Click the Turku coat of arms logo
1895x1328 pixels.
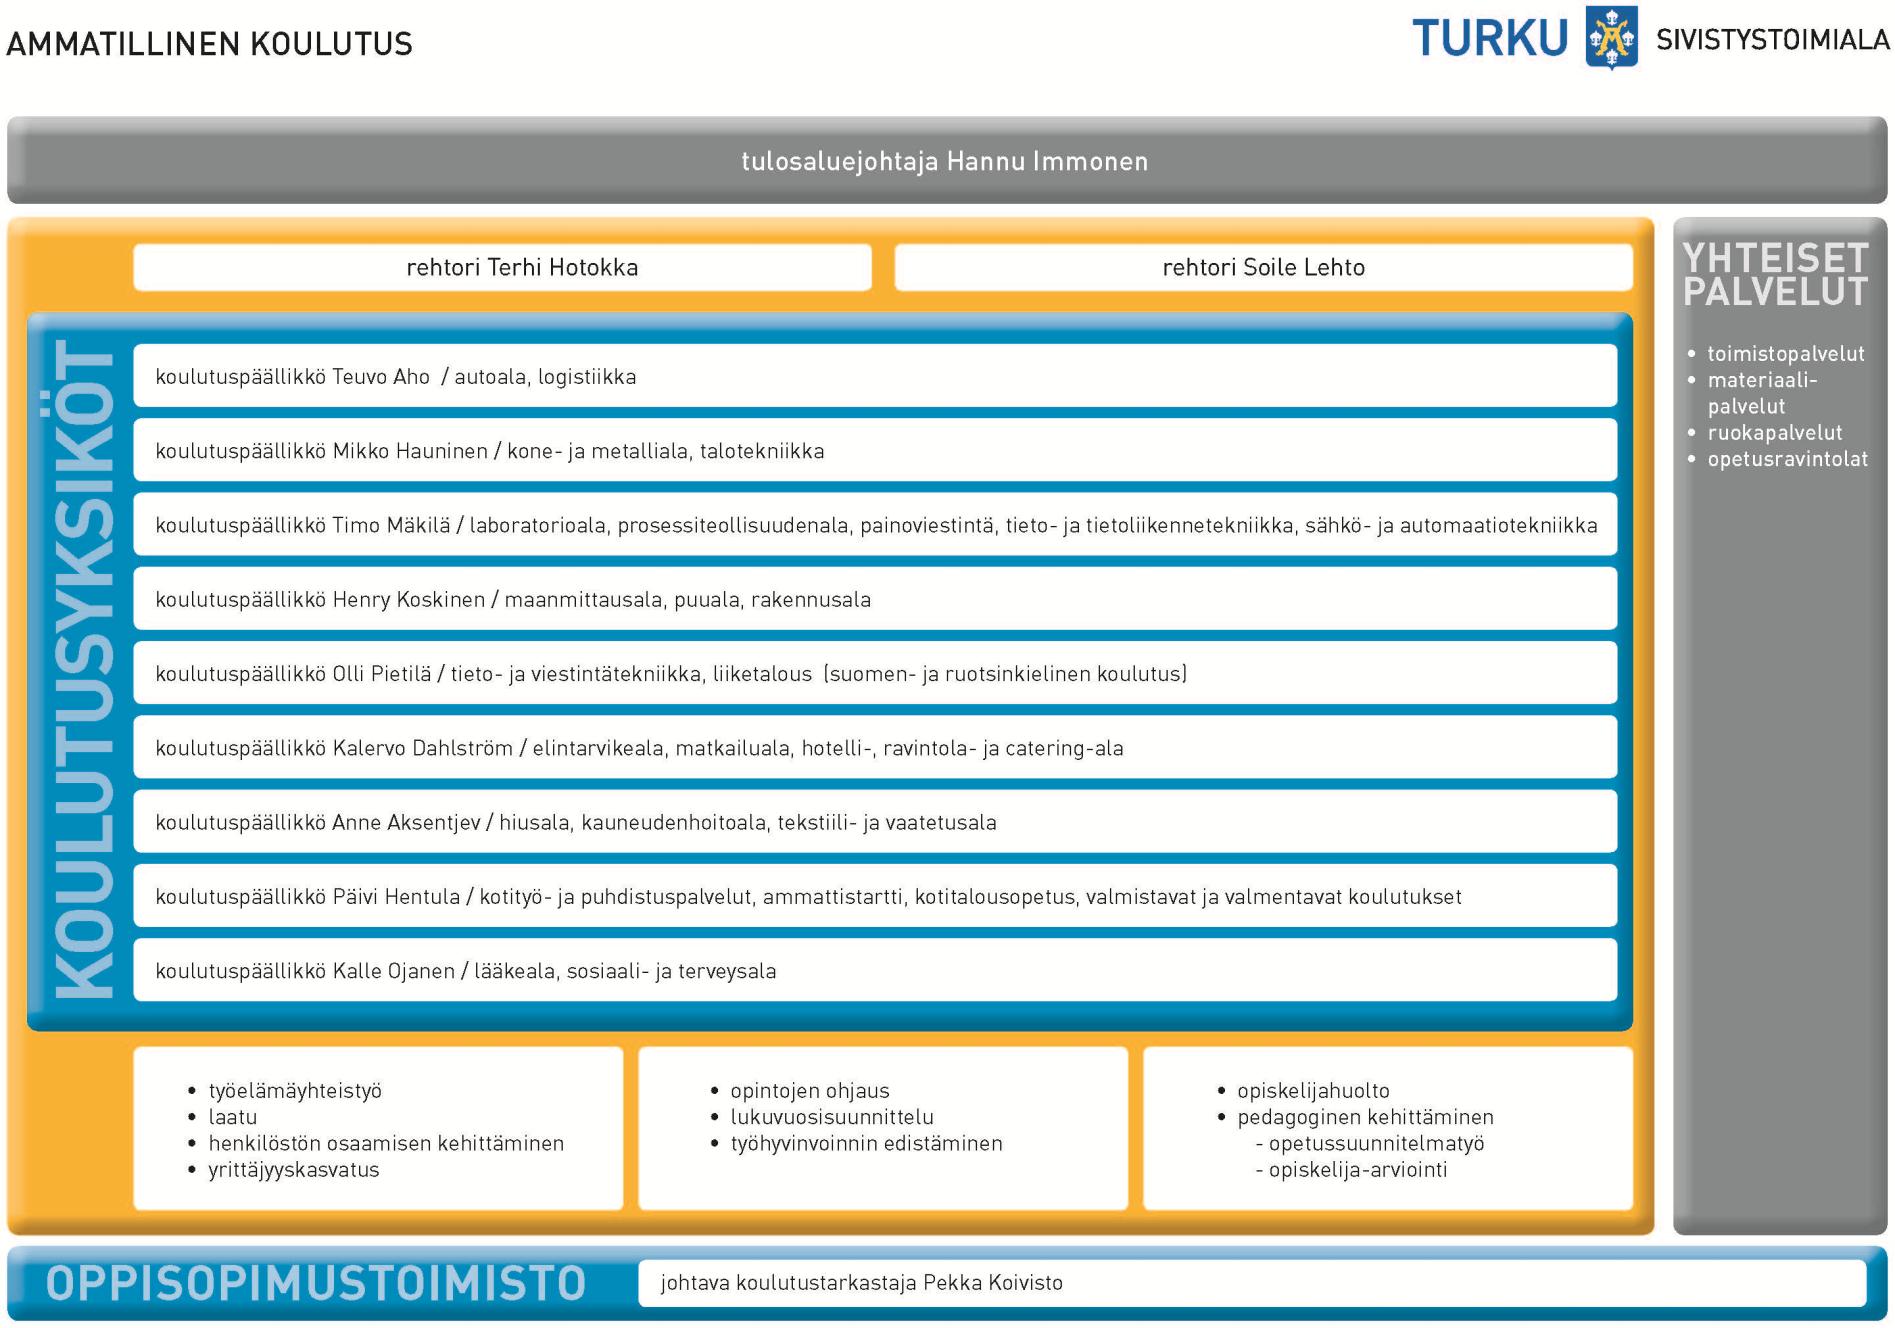point(1611,37)
